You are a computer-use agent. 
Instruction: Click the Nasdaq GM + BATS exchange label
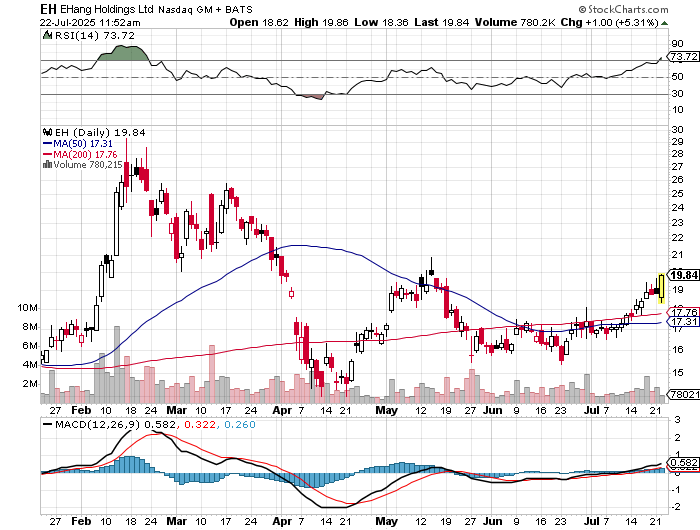[x=205, y=9]
